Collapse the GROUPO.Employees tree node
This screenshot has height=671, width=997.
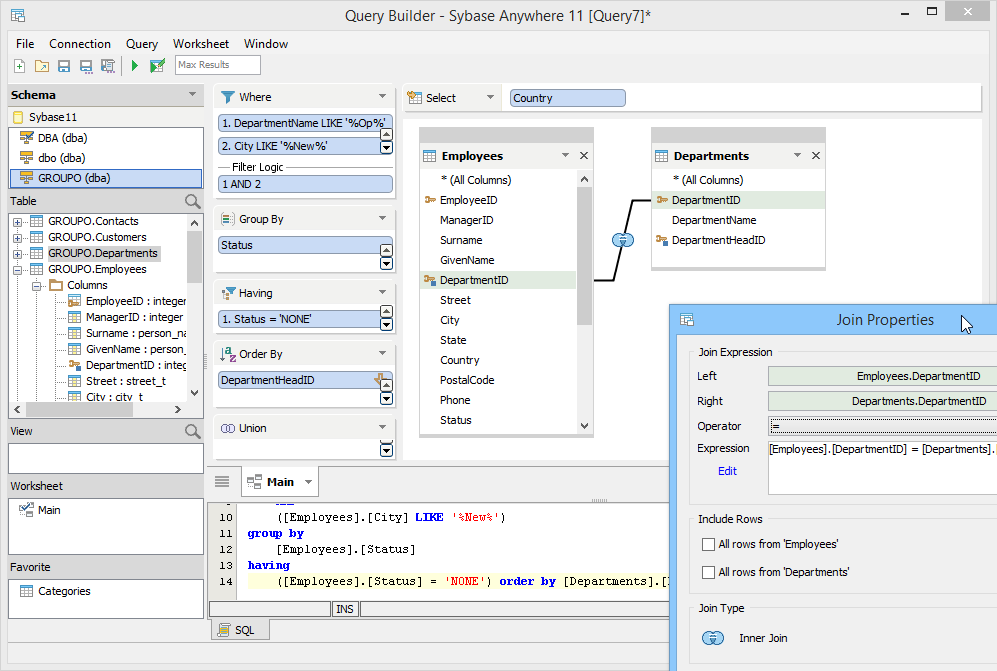[17, 270]
